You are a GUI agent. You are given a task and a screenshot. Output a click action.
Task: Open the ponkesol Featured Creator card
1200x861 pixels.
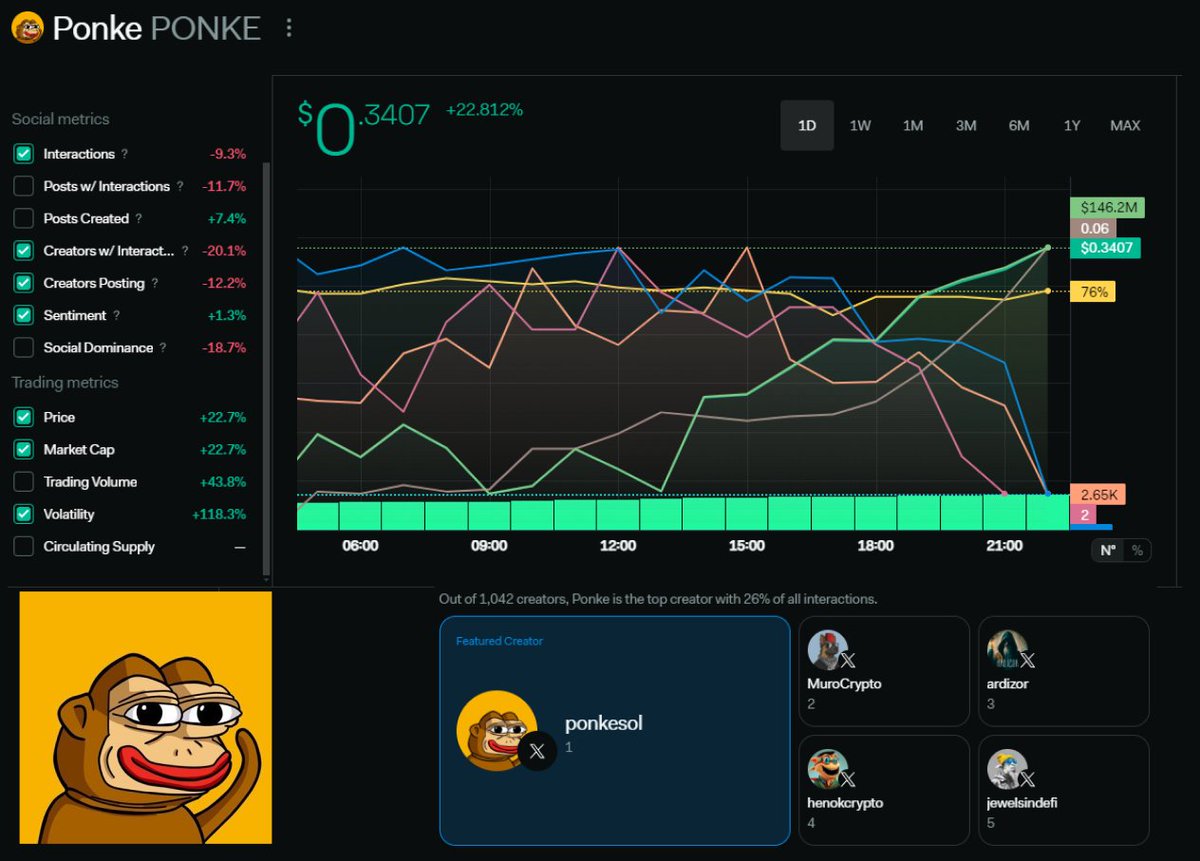615,730
